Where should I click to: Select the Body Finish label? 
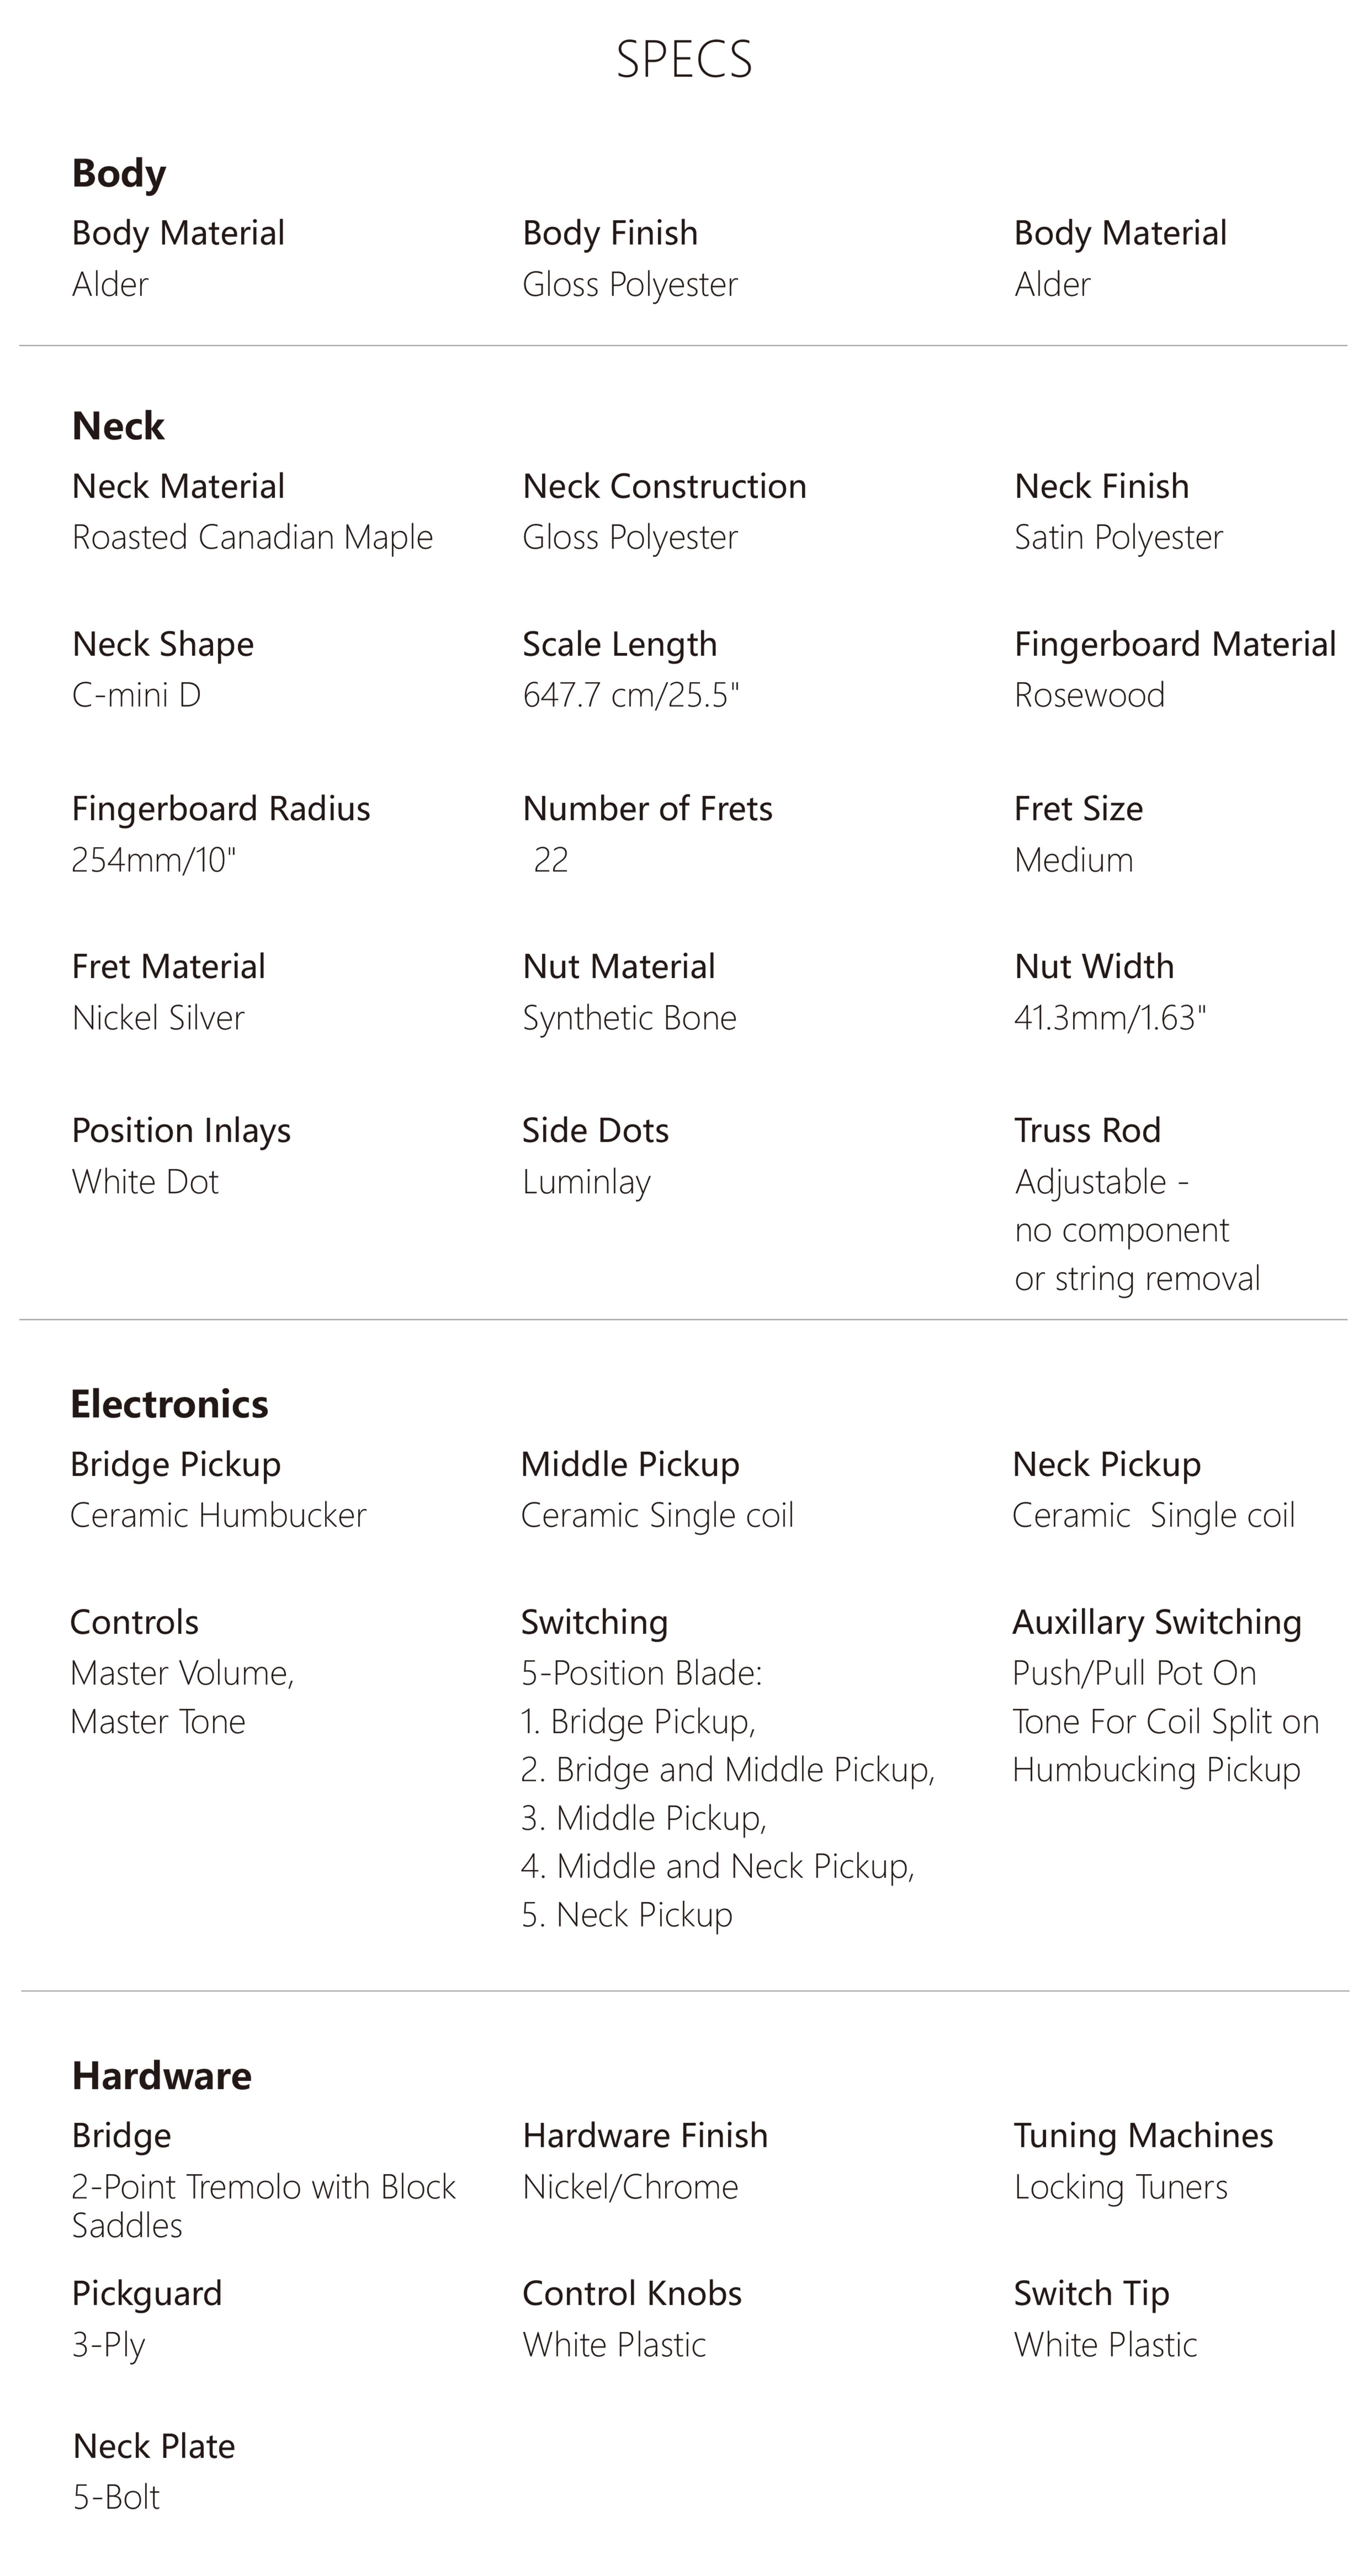610,233
